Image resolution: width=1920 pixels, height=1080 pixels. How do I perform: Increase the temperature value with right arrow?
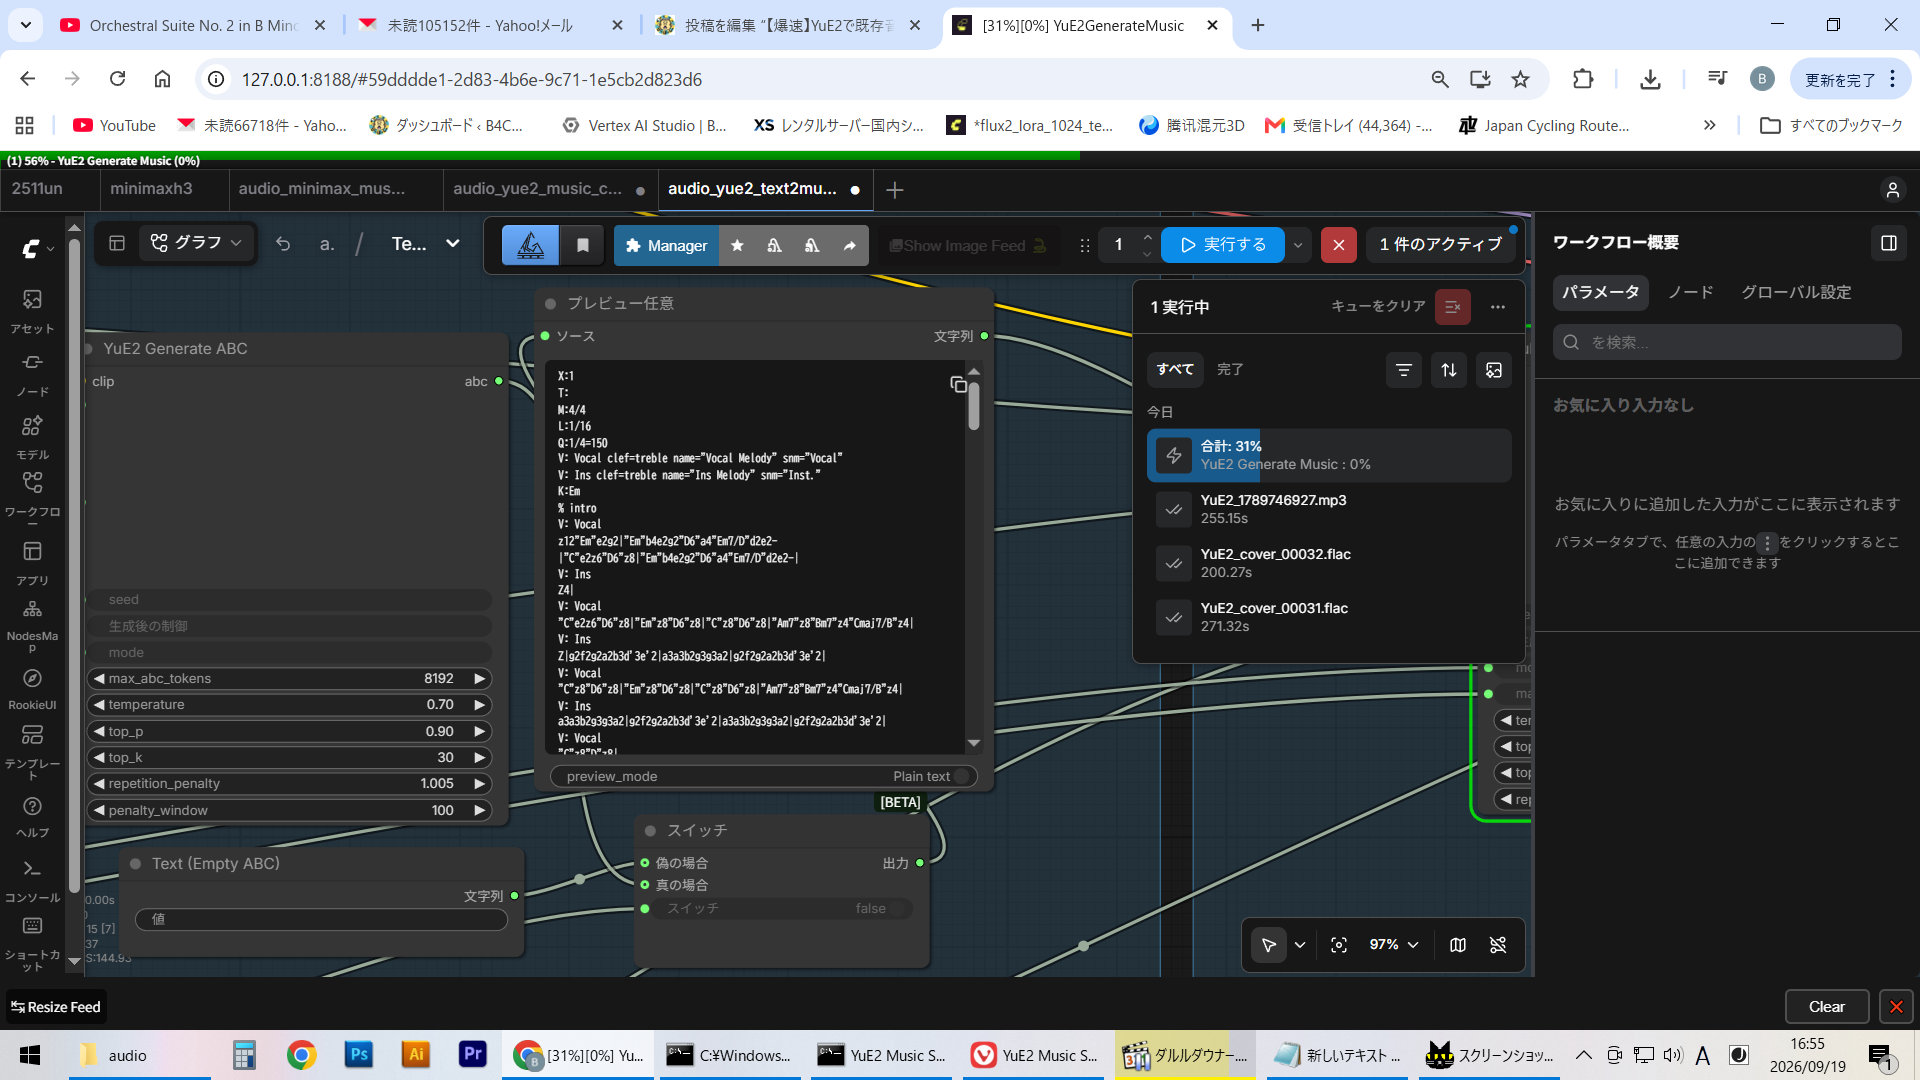click(479, 705)
